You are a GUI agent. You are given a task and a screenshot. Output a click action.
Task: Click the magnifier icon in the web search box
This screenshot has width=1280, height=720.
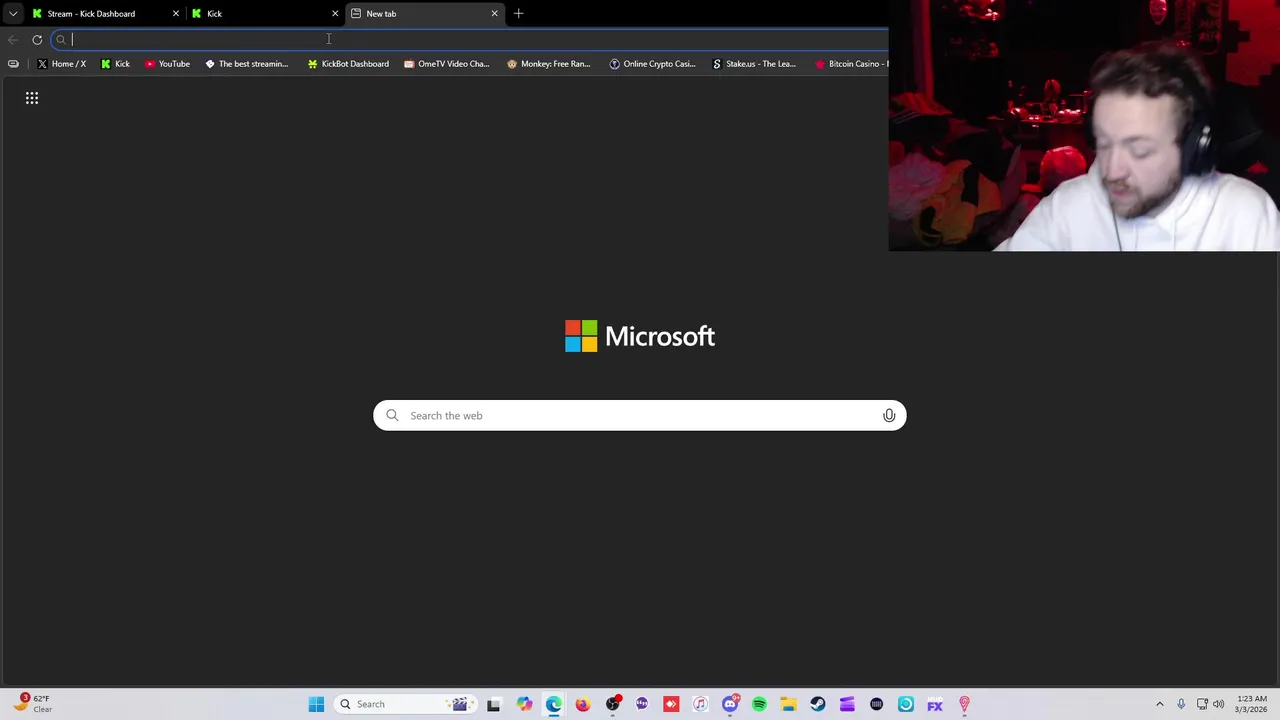[392, 415]
